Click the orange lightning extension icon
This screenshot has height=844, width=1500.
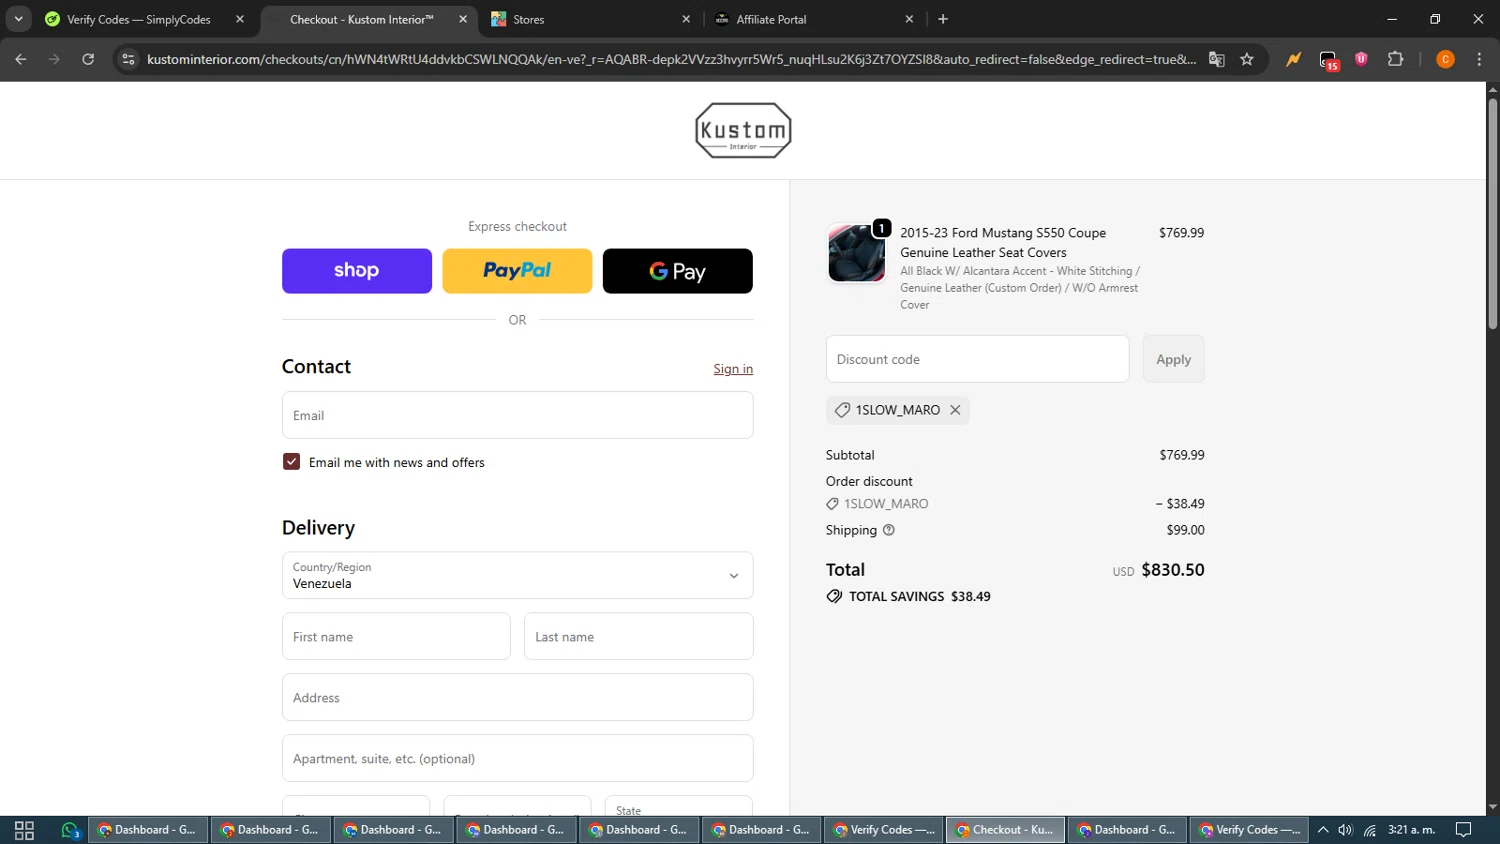1294,59
